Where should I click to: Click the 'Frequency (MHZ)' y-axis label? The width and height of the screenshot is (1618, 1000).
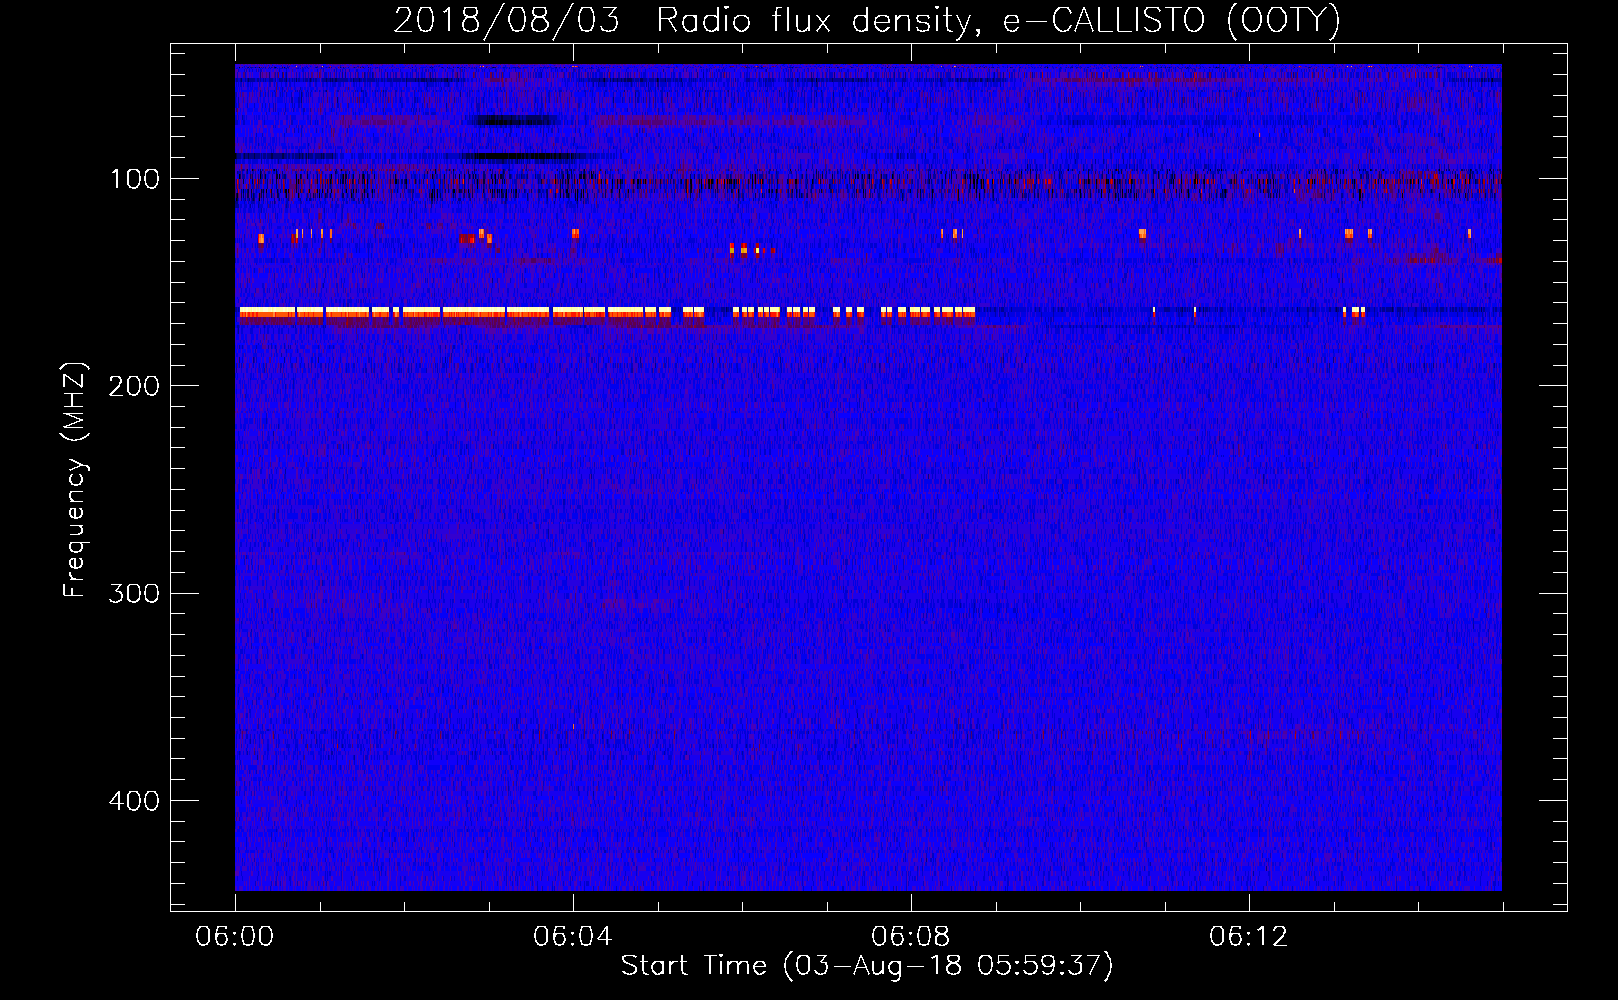point(75,480)
